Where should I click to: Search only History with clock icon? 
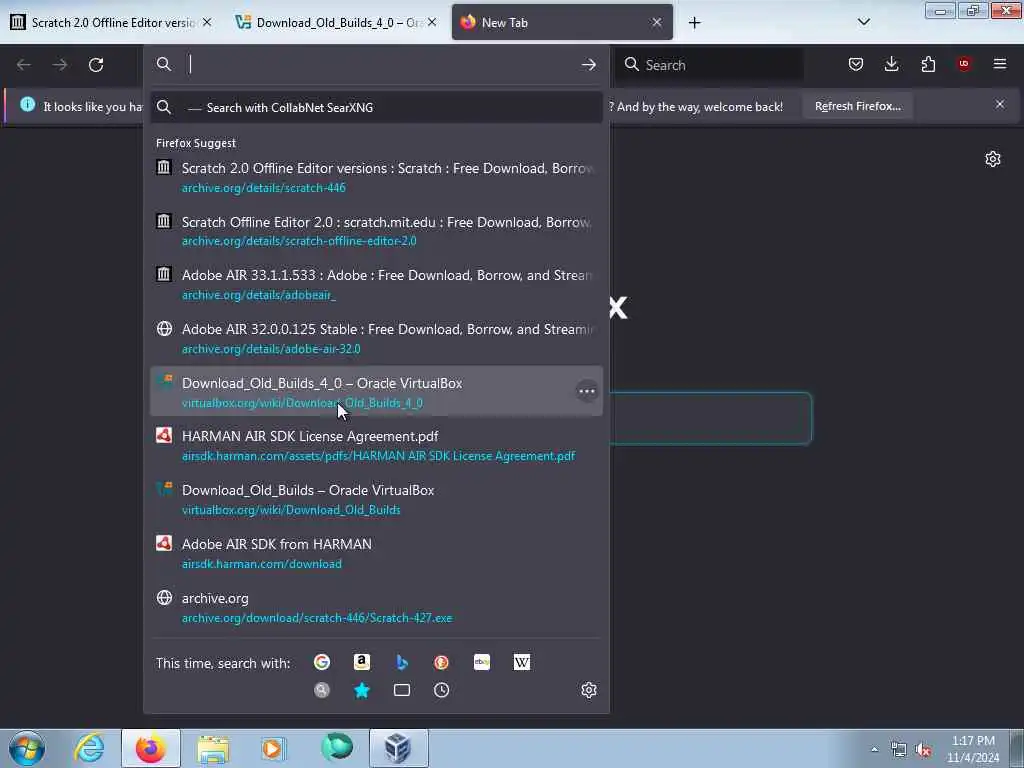coord(441,690)
